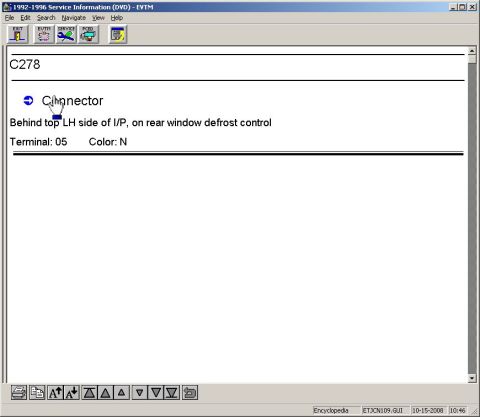Increase font size with A up-arrow button
Screen dimensions: 480x417
click(x=55, y=392)
